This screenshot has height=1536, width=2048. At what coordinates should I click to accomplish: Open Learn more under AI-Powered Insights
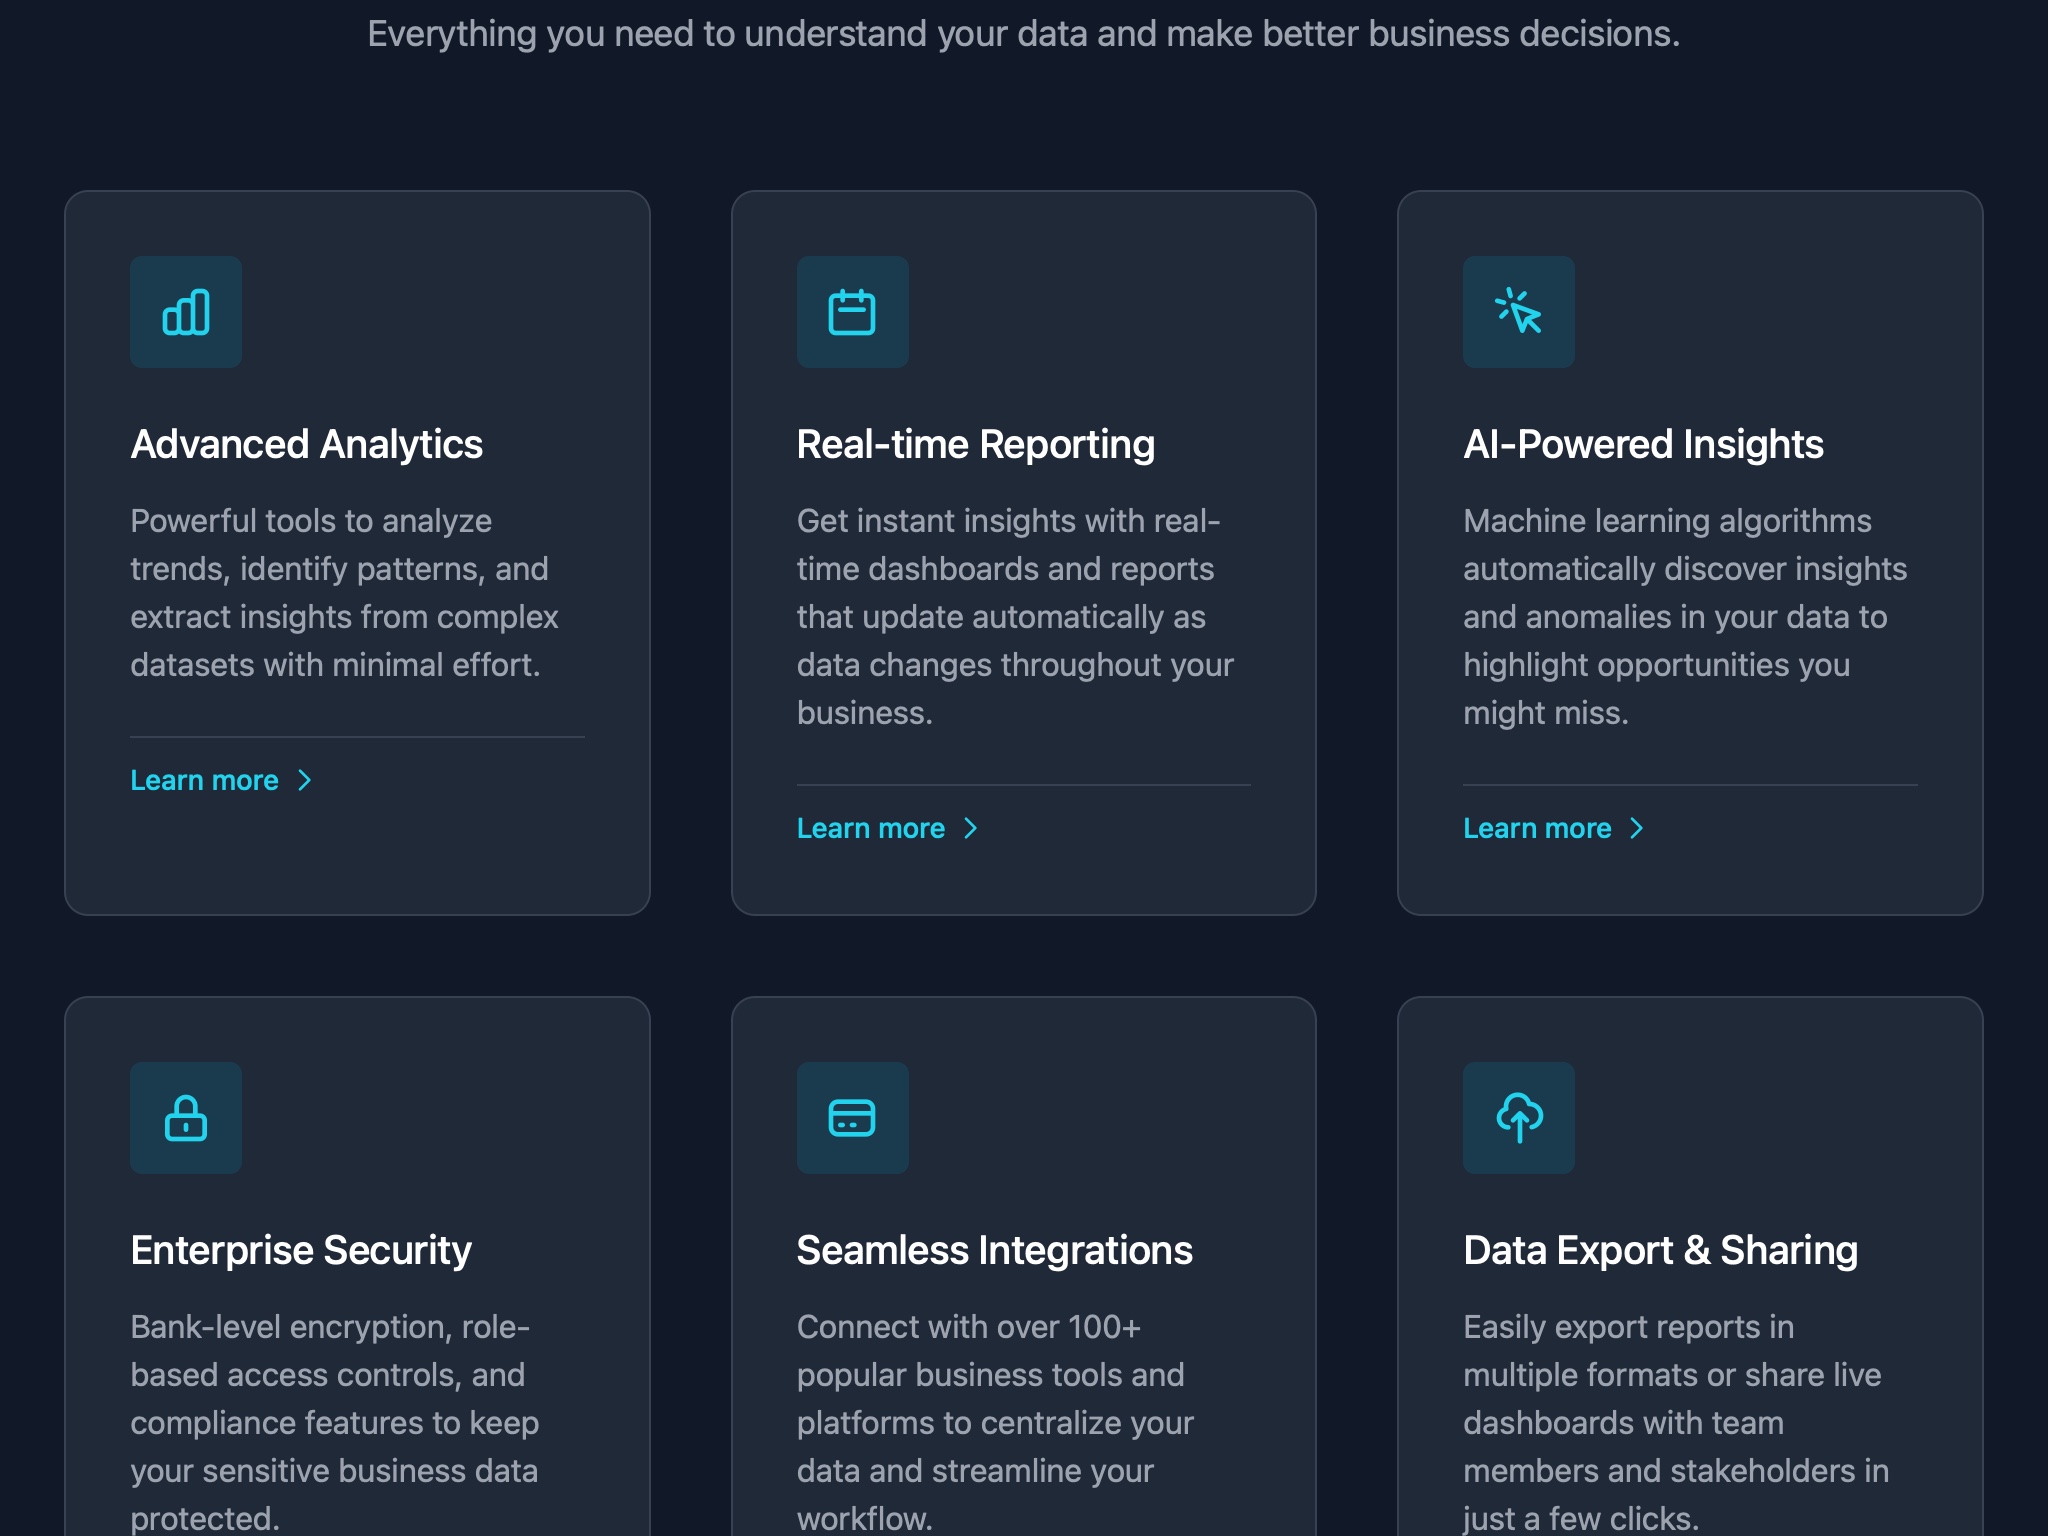1536,828
